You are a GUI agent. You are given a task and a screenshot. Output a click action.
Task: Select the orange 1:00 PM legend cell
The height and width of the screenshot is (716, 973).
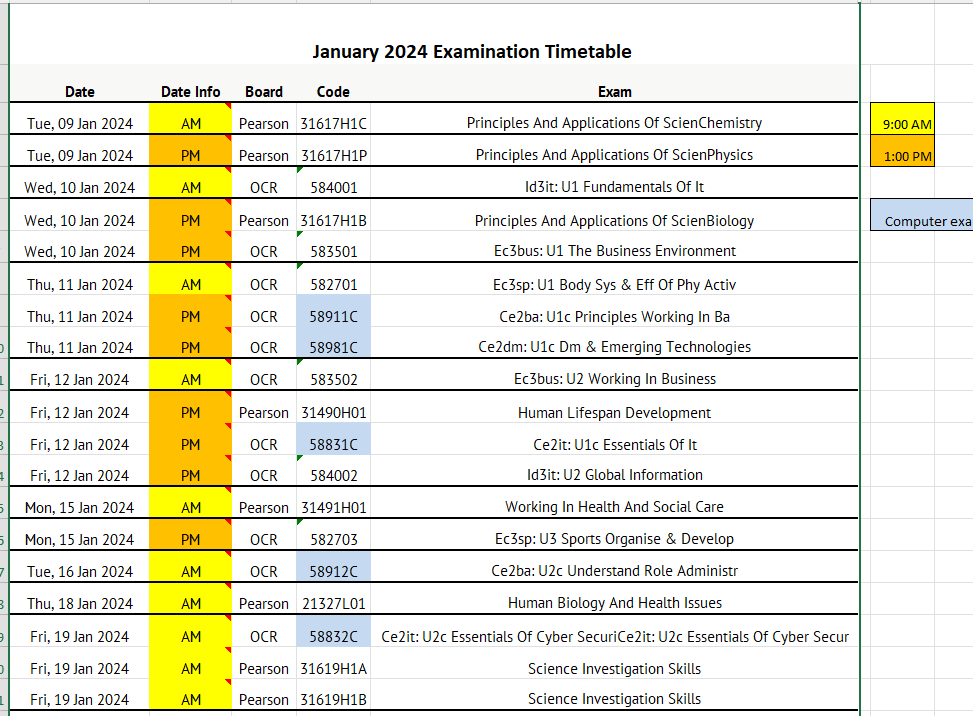click(x=902, y=155)
